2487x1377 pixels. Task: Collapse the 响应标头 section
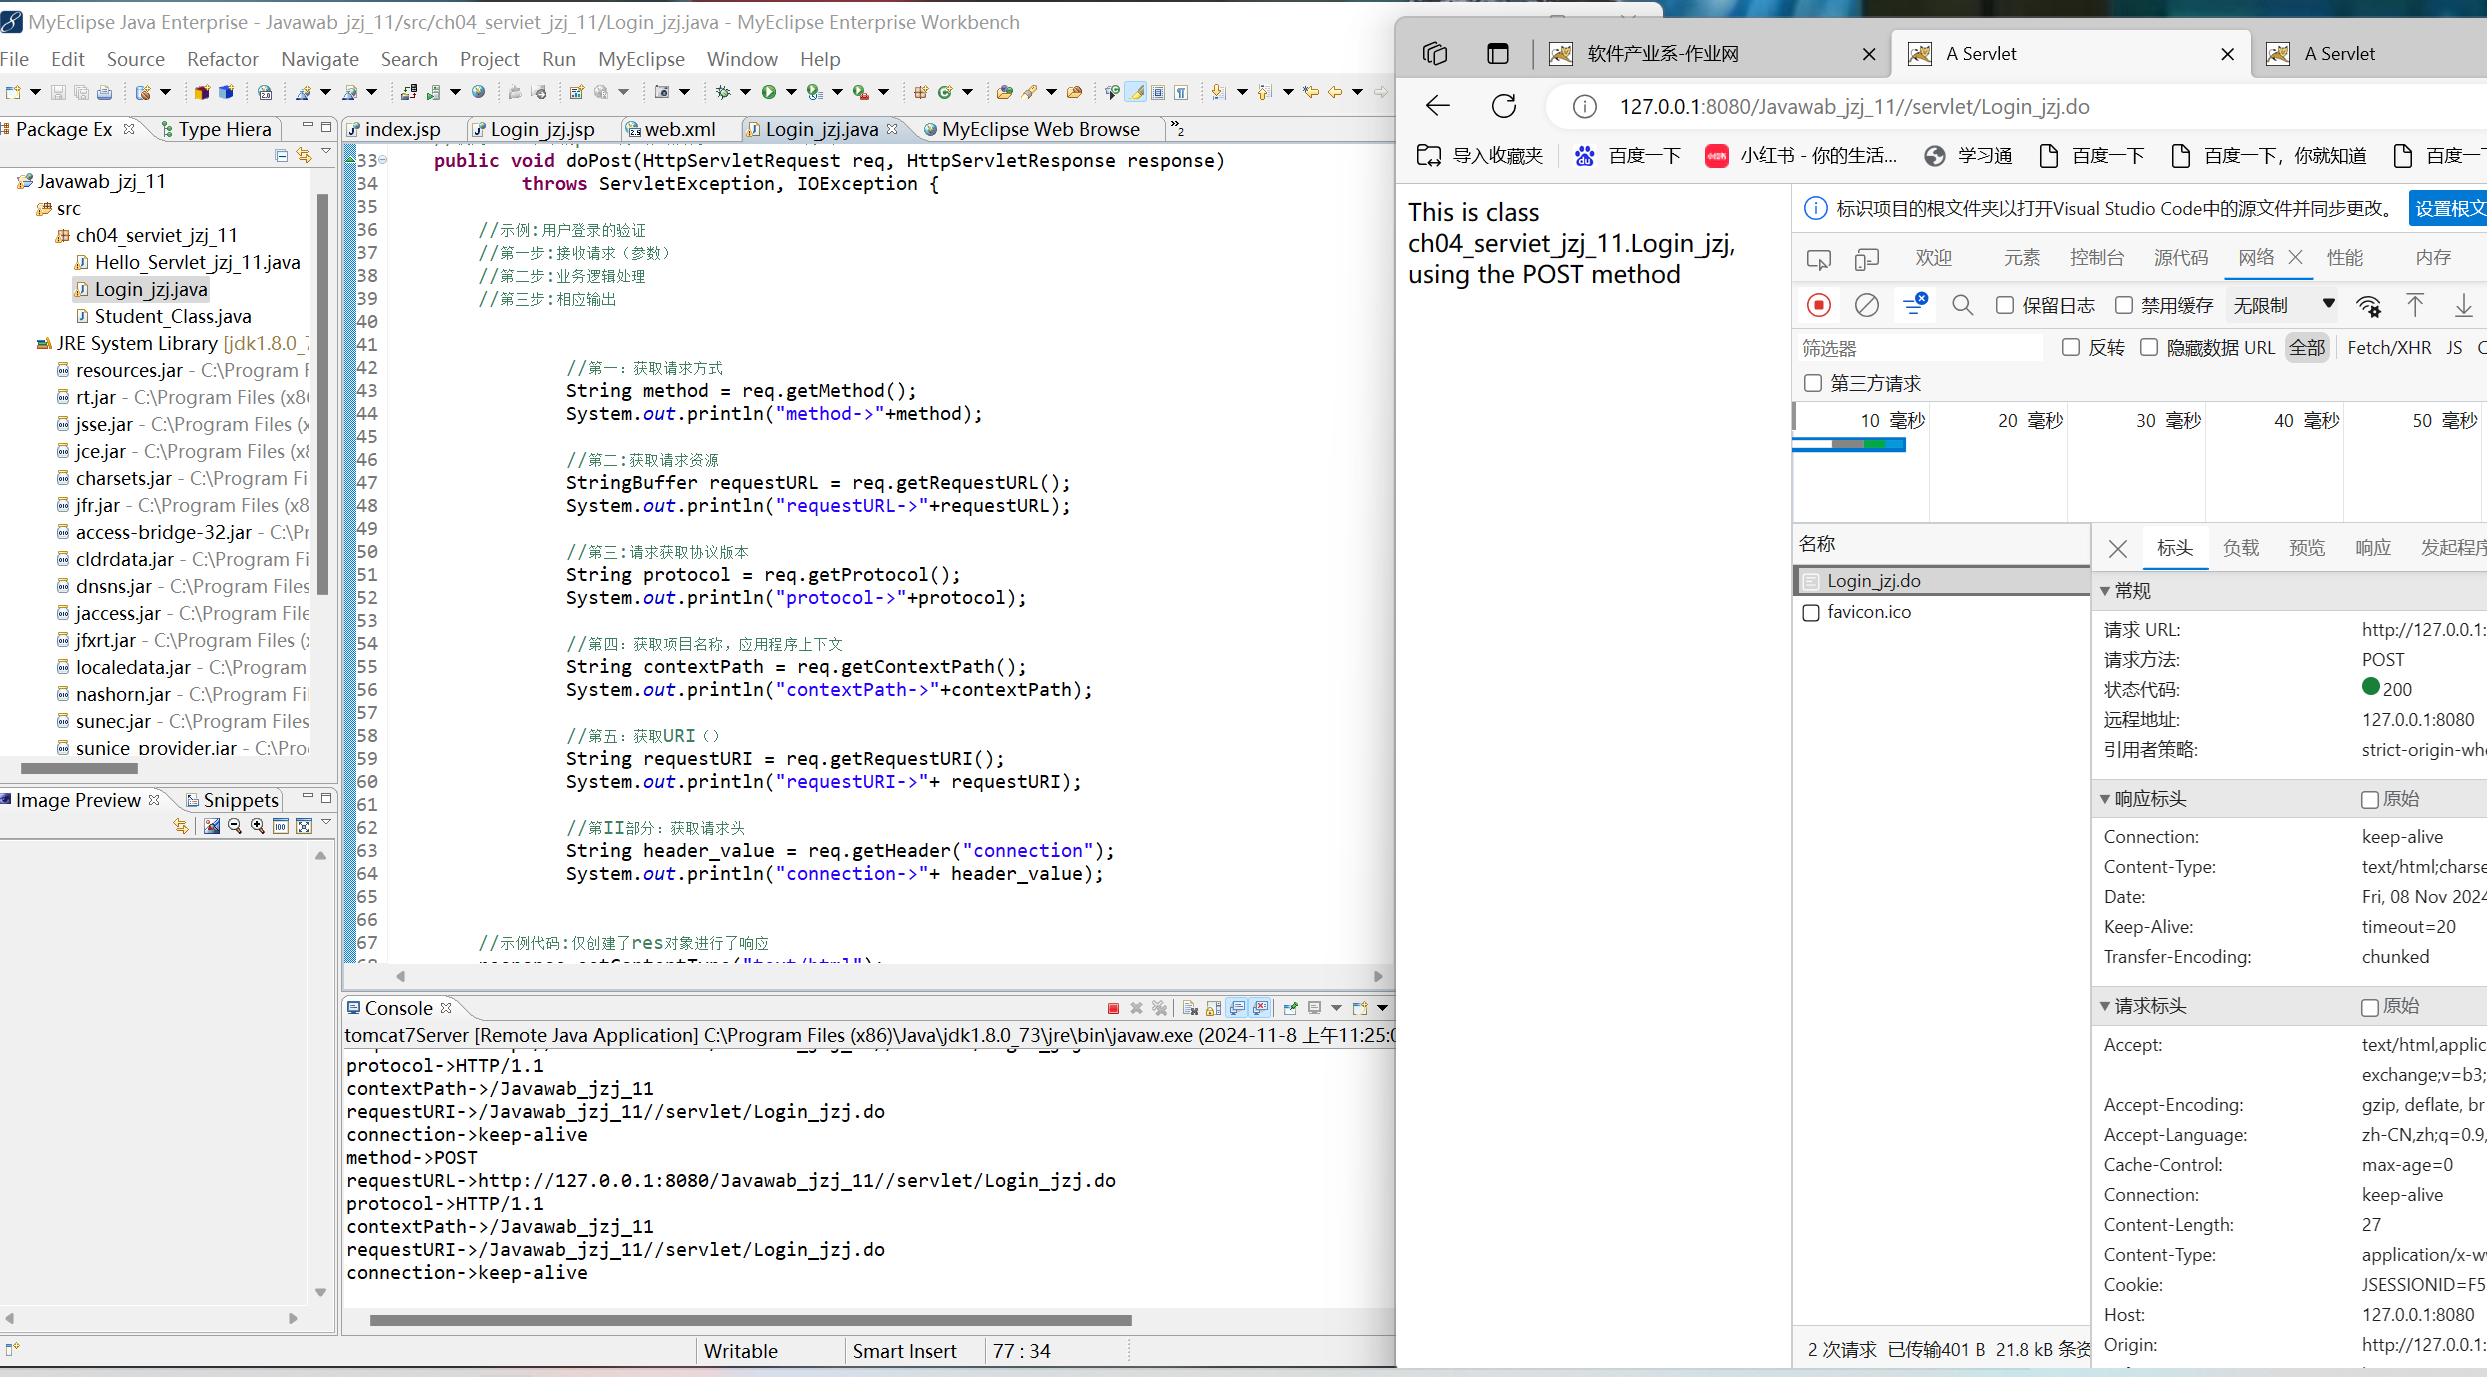pos(2105,799)
